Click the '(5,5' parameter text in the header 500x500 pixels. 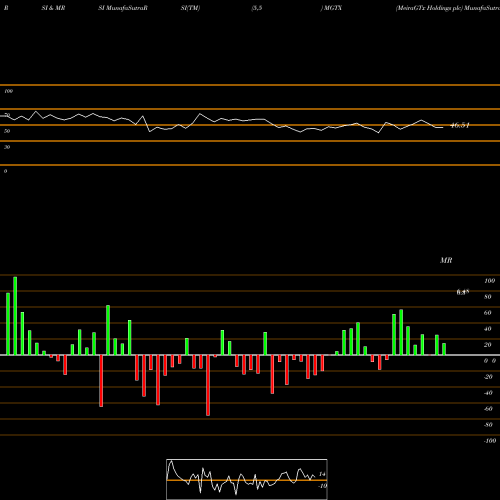tap(257, 8)
